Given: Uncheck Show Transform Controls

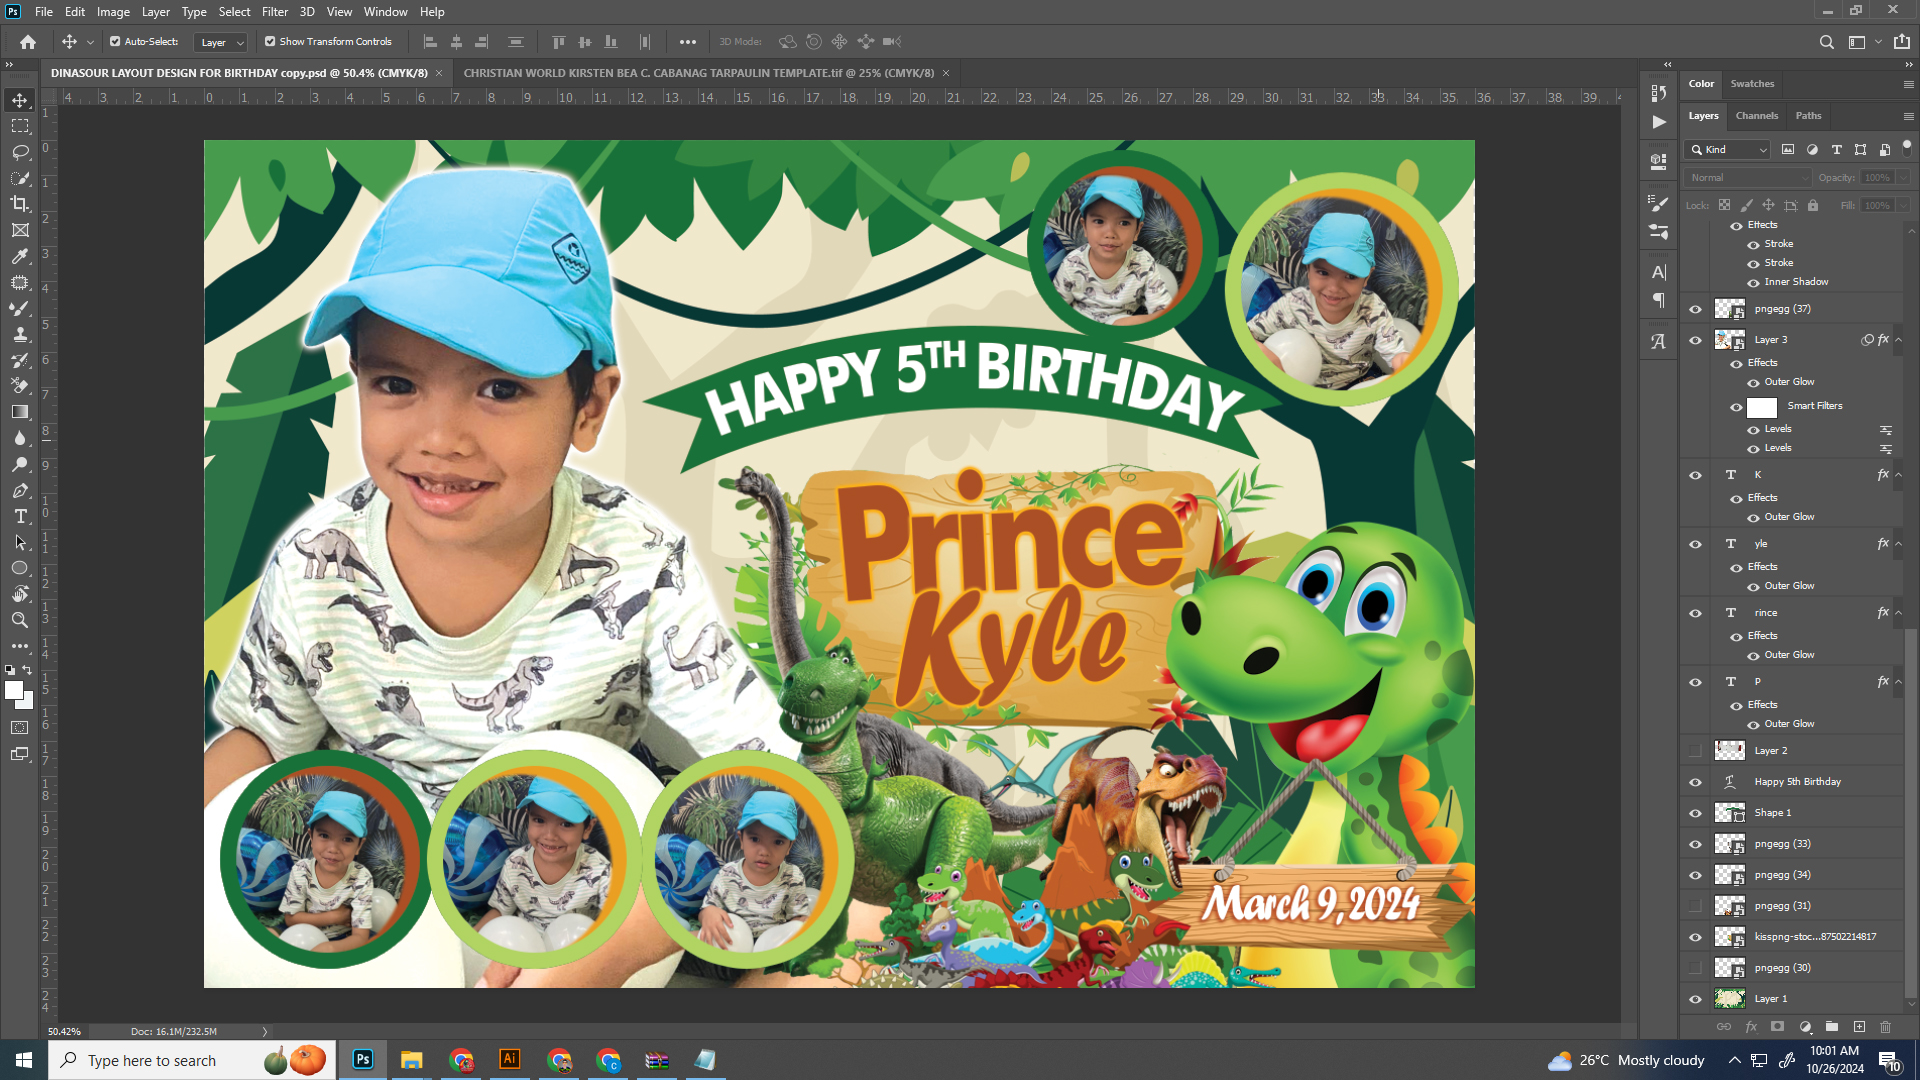Looking at the screenshot, I should click(270, 42).
